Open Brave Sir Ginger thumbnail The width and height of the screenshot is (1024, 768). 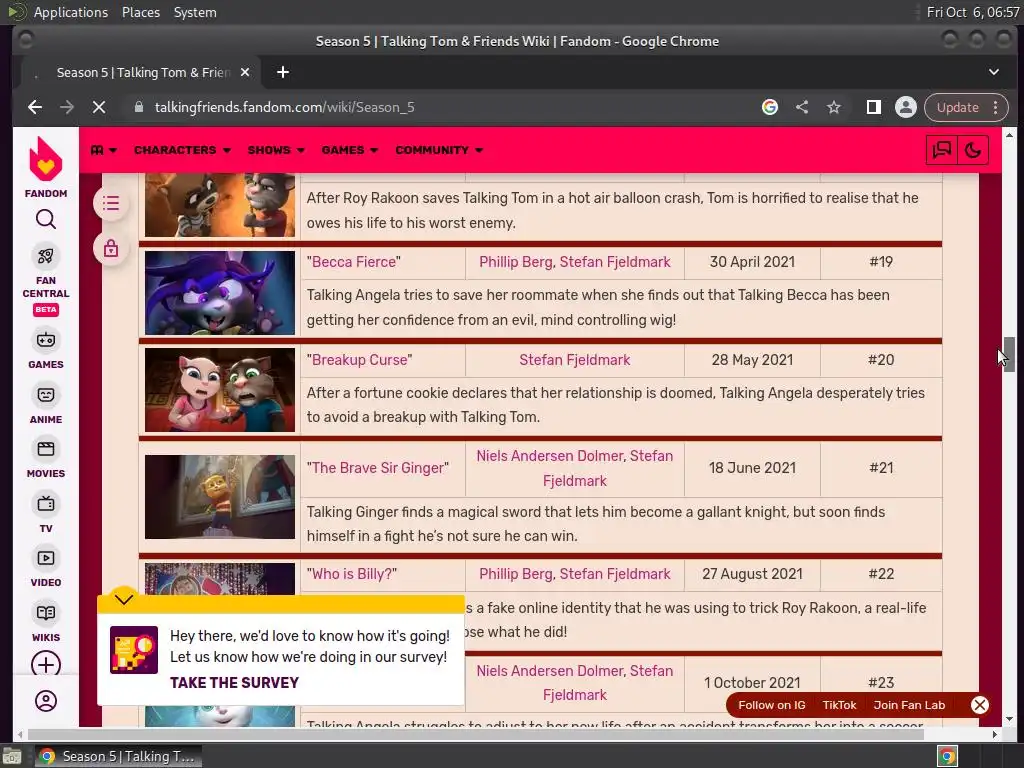pos(220,497)
